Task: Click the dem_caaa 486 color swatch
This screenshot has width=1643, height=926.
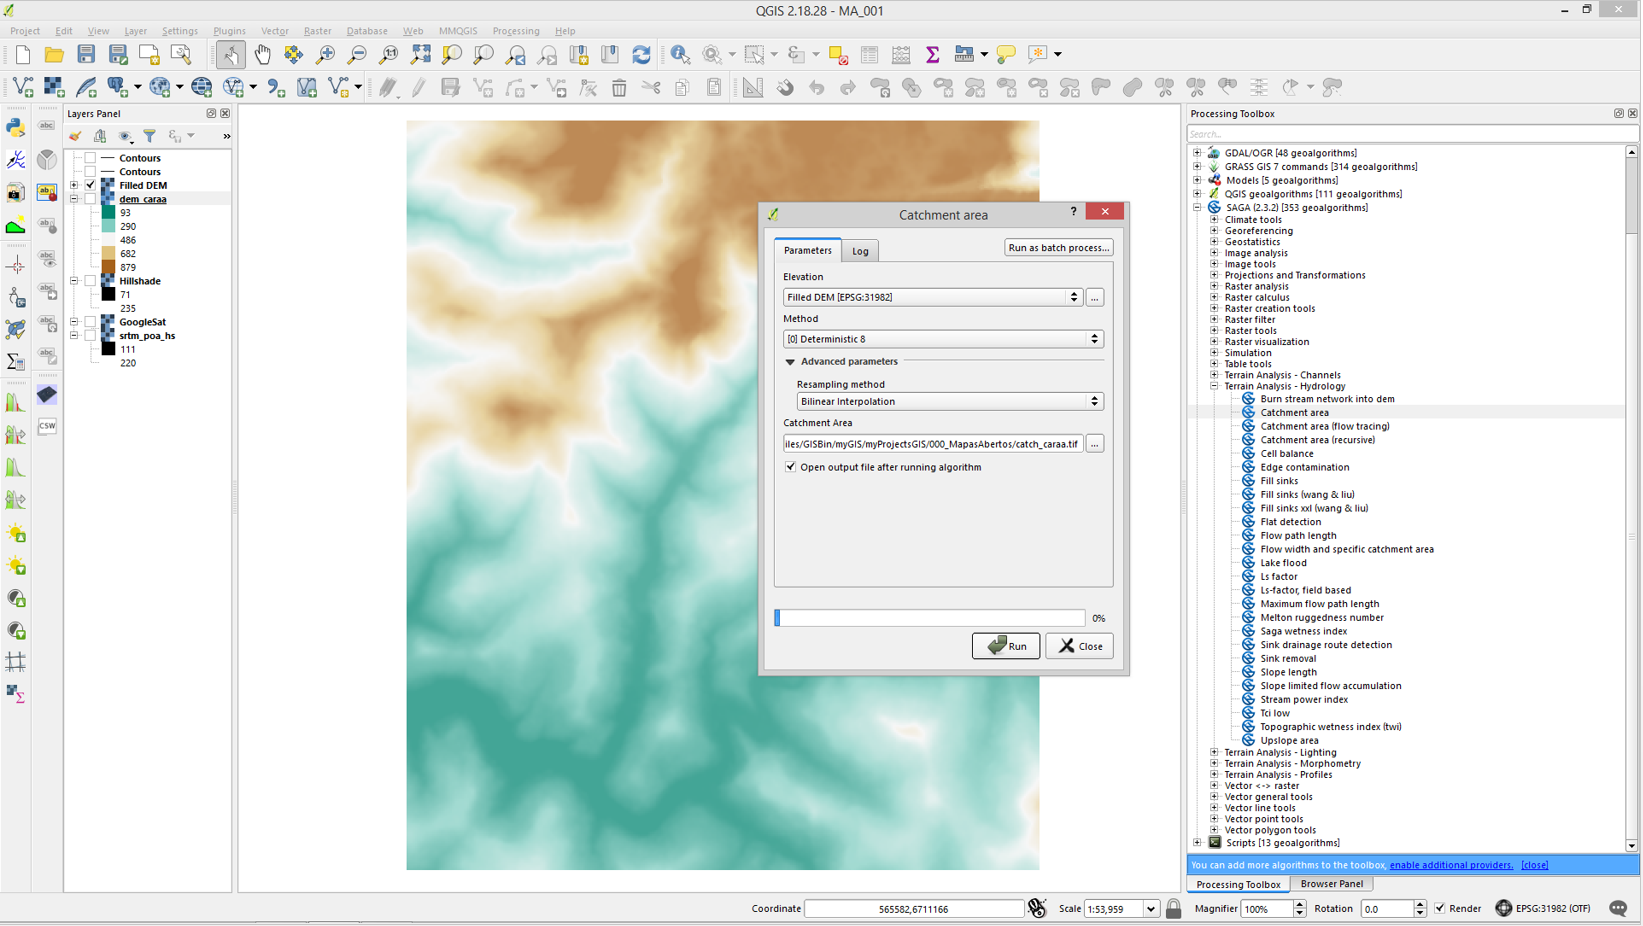Action: (x=108, y=240)
